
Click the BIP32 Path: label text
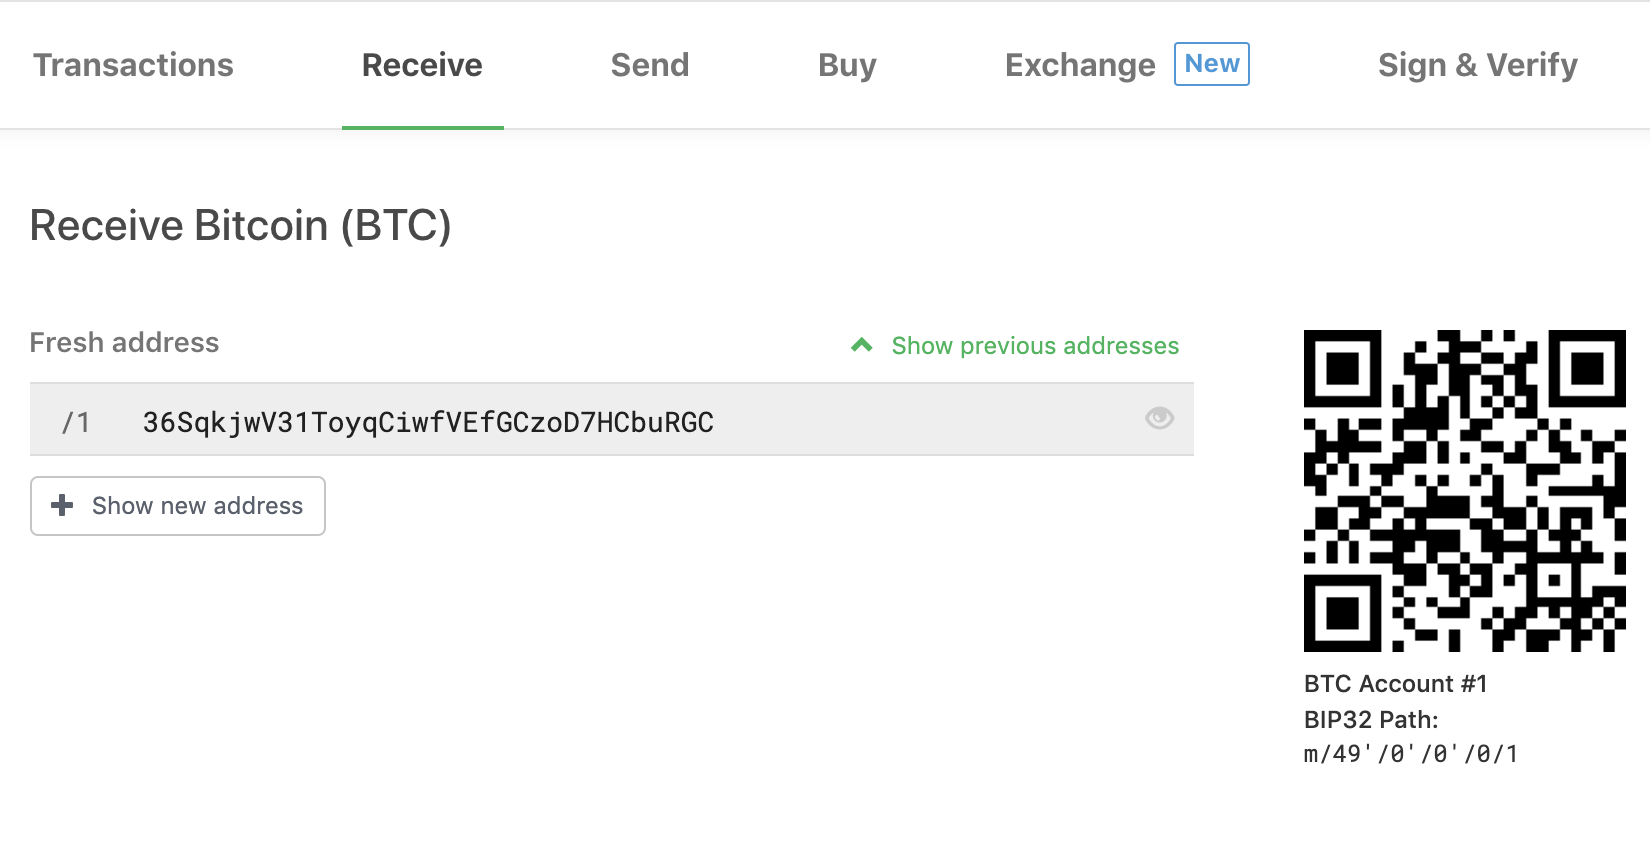click(1371, 720)
